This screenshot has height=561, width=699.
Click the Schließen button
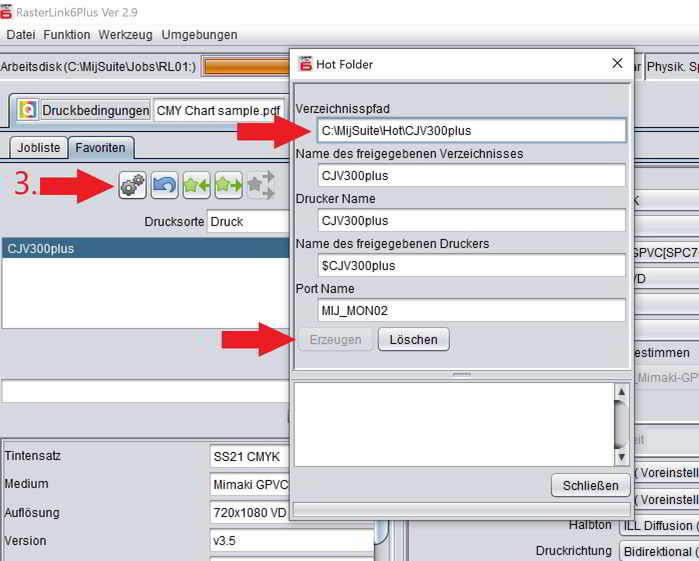tap(590, 486)
